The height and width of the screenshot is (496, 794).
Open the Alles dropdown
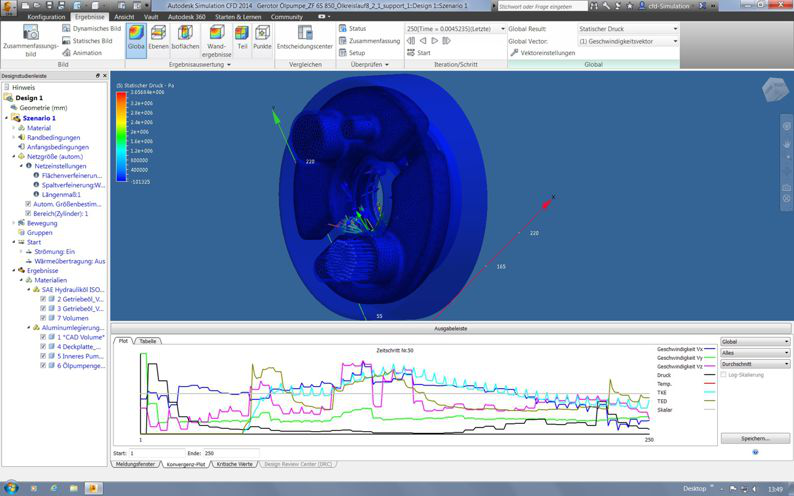tap(755, 353)
